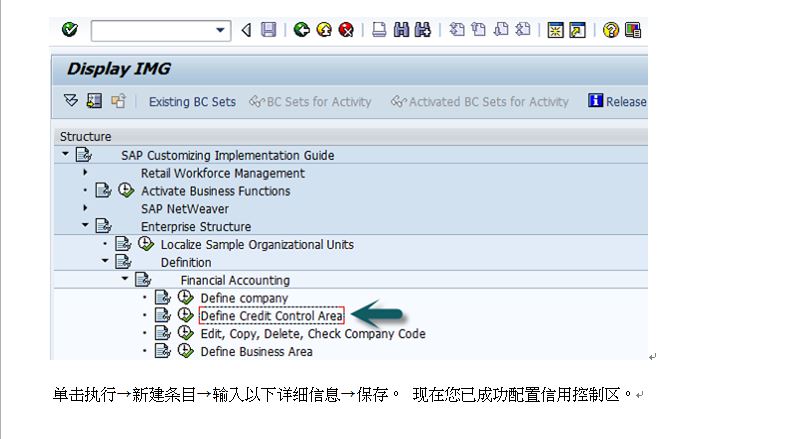Click the yellow Exit up-arrow icon
The image size is (794, 439).
pyautogui.click(x=324, y=30)
